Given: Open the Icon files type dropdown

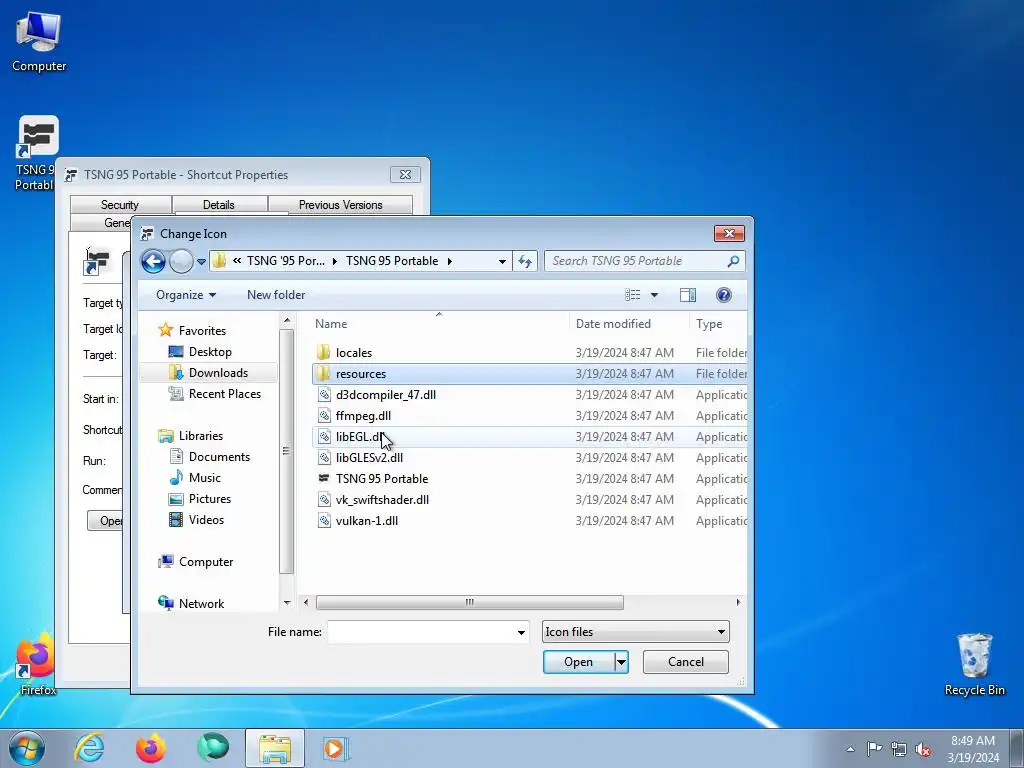Looking at the screenshot, I should pyautogui.click(x=635, y=632).
